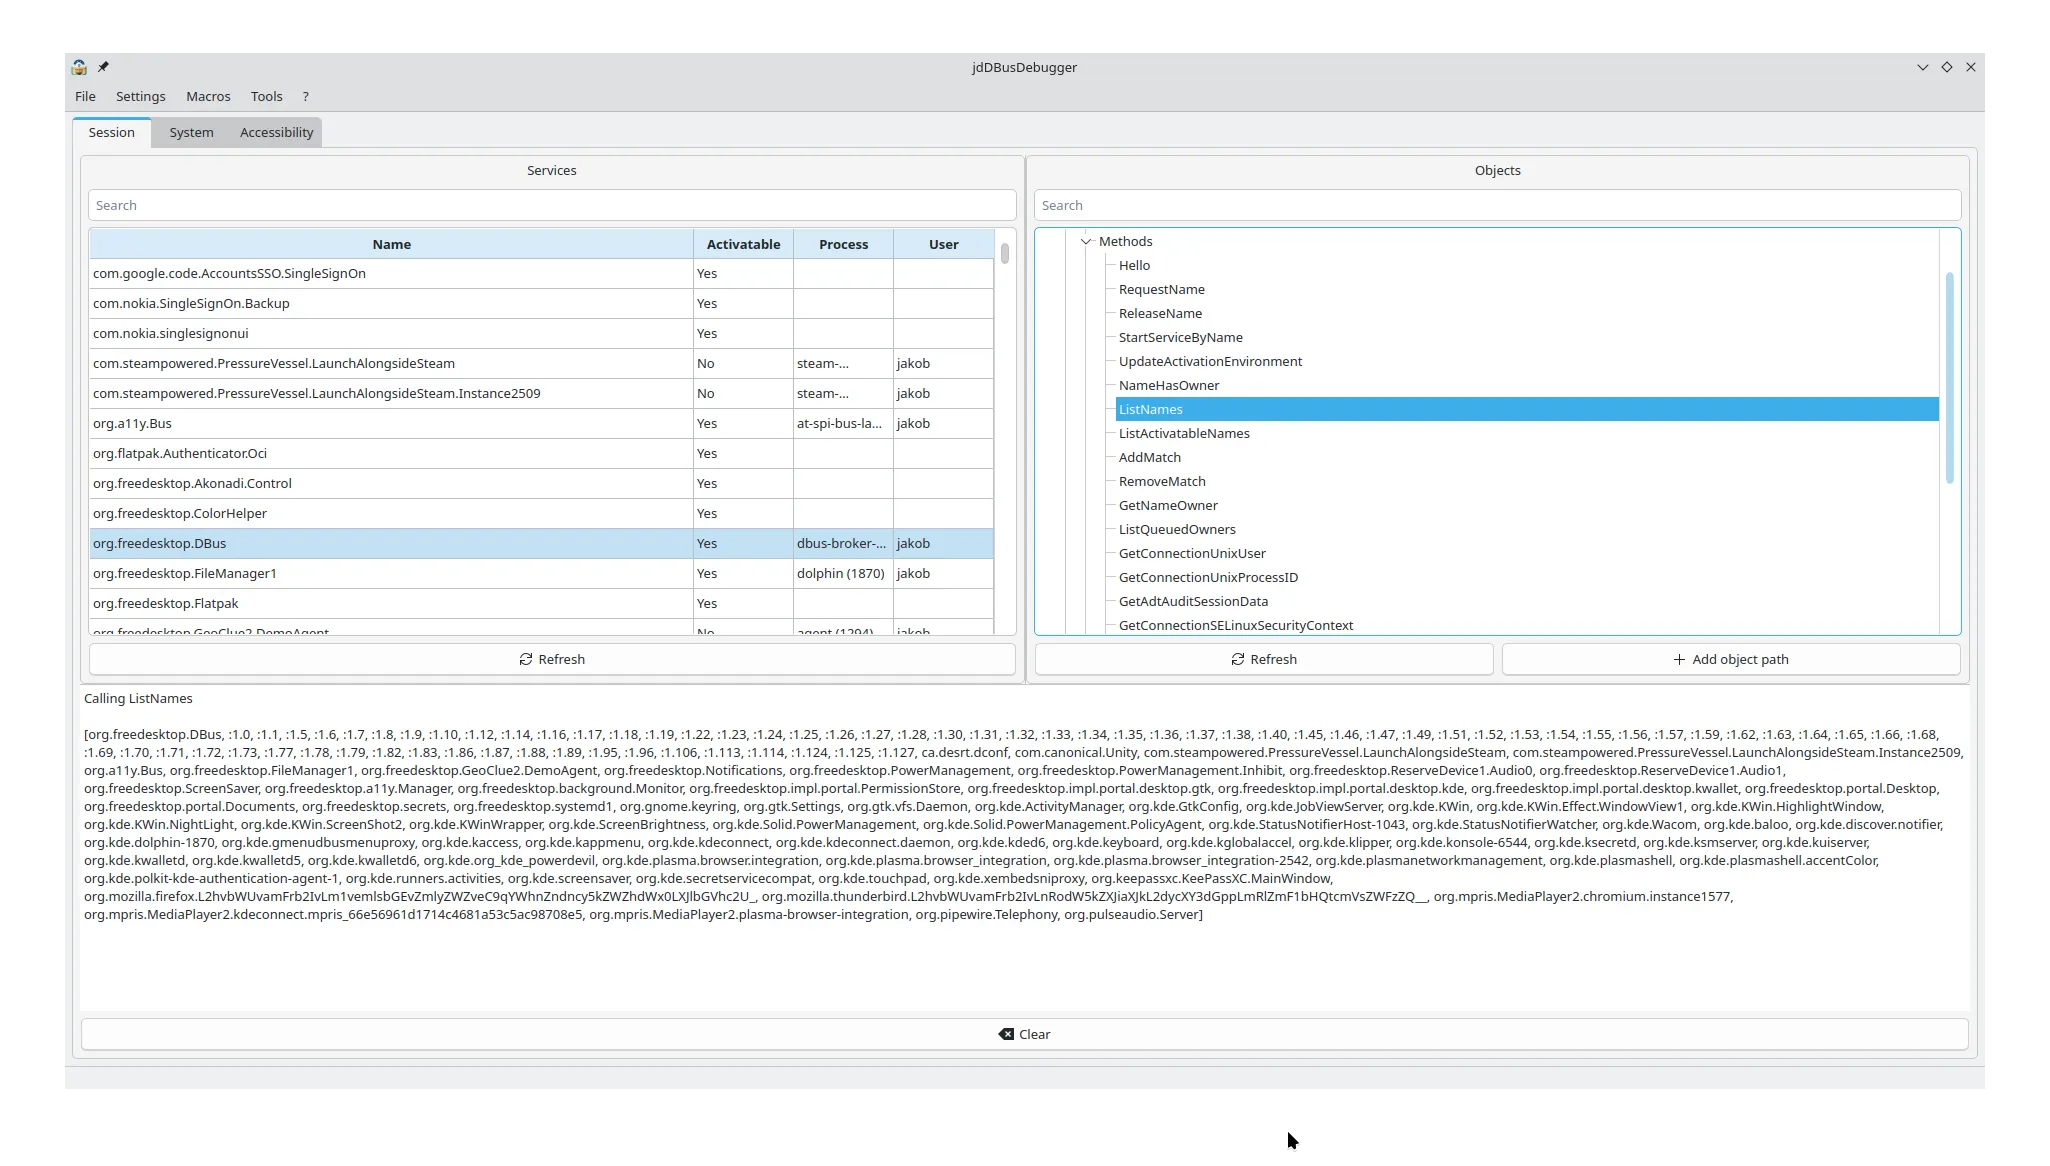Click the jdDBusDebugger app icon in title bar

click(x=79, y=67)
